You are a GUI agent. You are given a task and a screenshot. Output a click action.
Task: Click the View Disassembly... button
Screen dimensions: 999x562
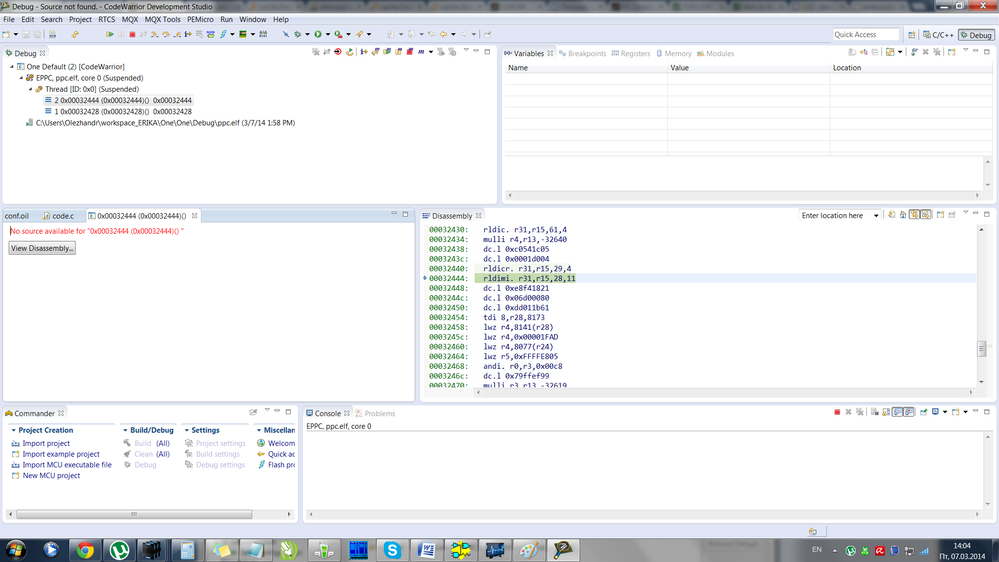[x=42, y=249]
